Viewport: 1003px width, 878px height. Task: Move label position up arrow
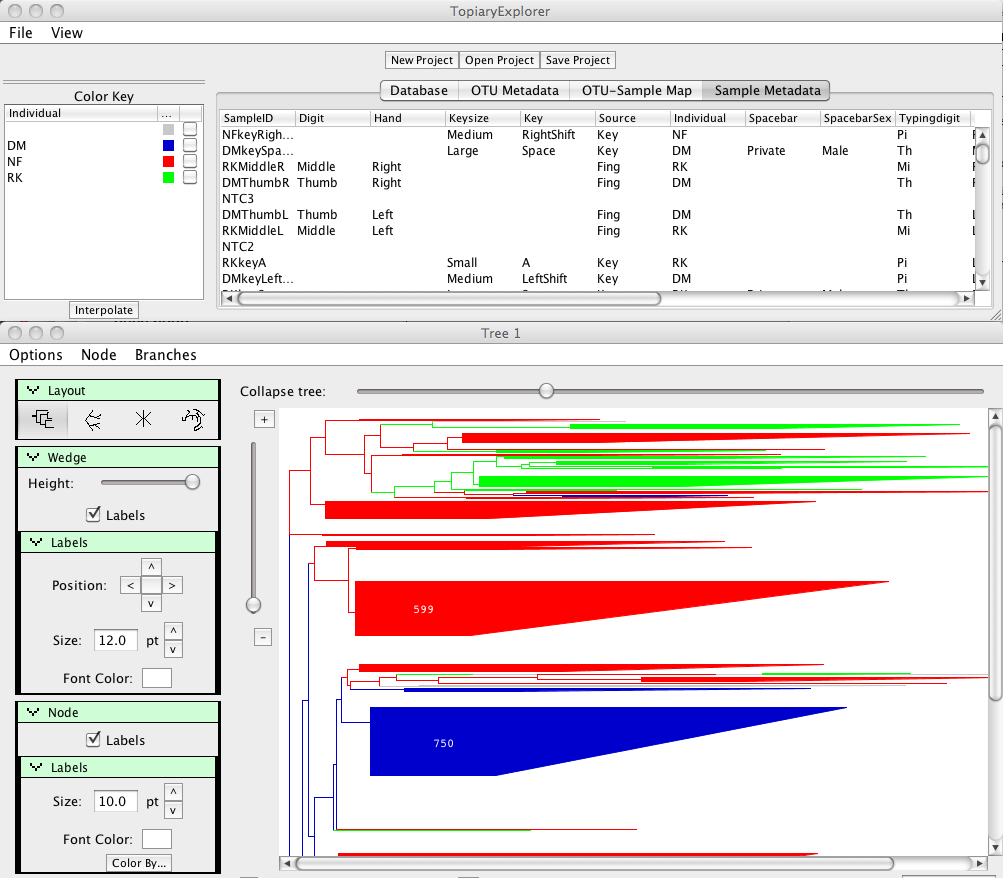[x=151, y=567]
